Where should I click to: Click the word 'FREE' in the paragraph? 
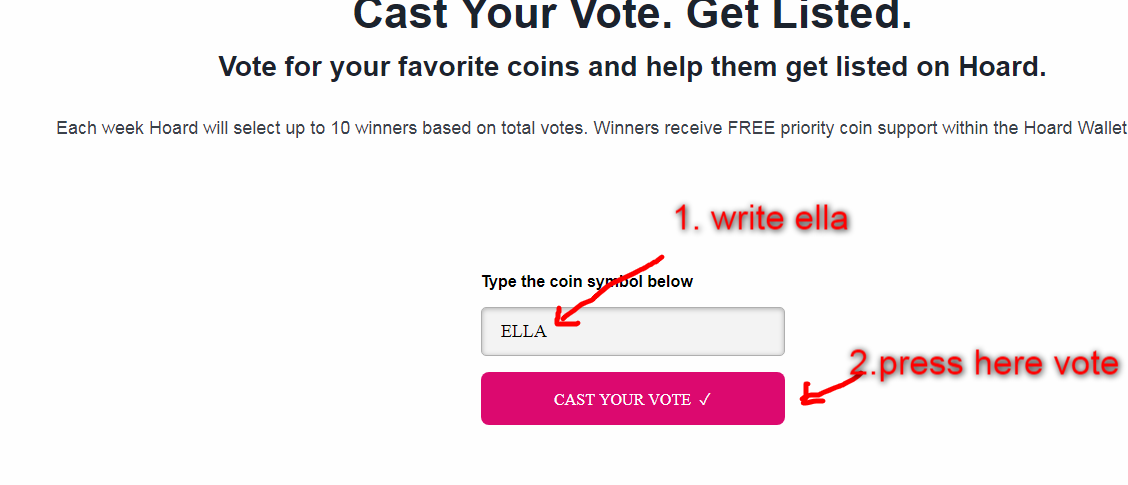(x=753, y=128)
